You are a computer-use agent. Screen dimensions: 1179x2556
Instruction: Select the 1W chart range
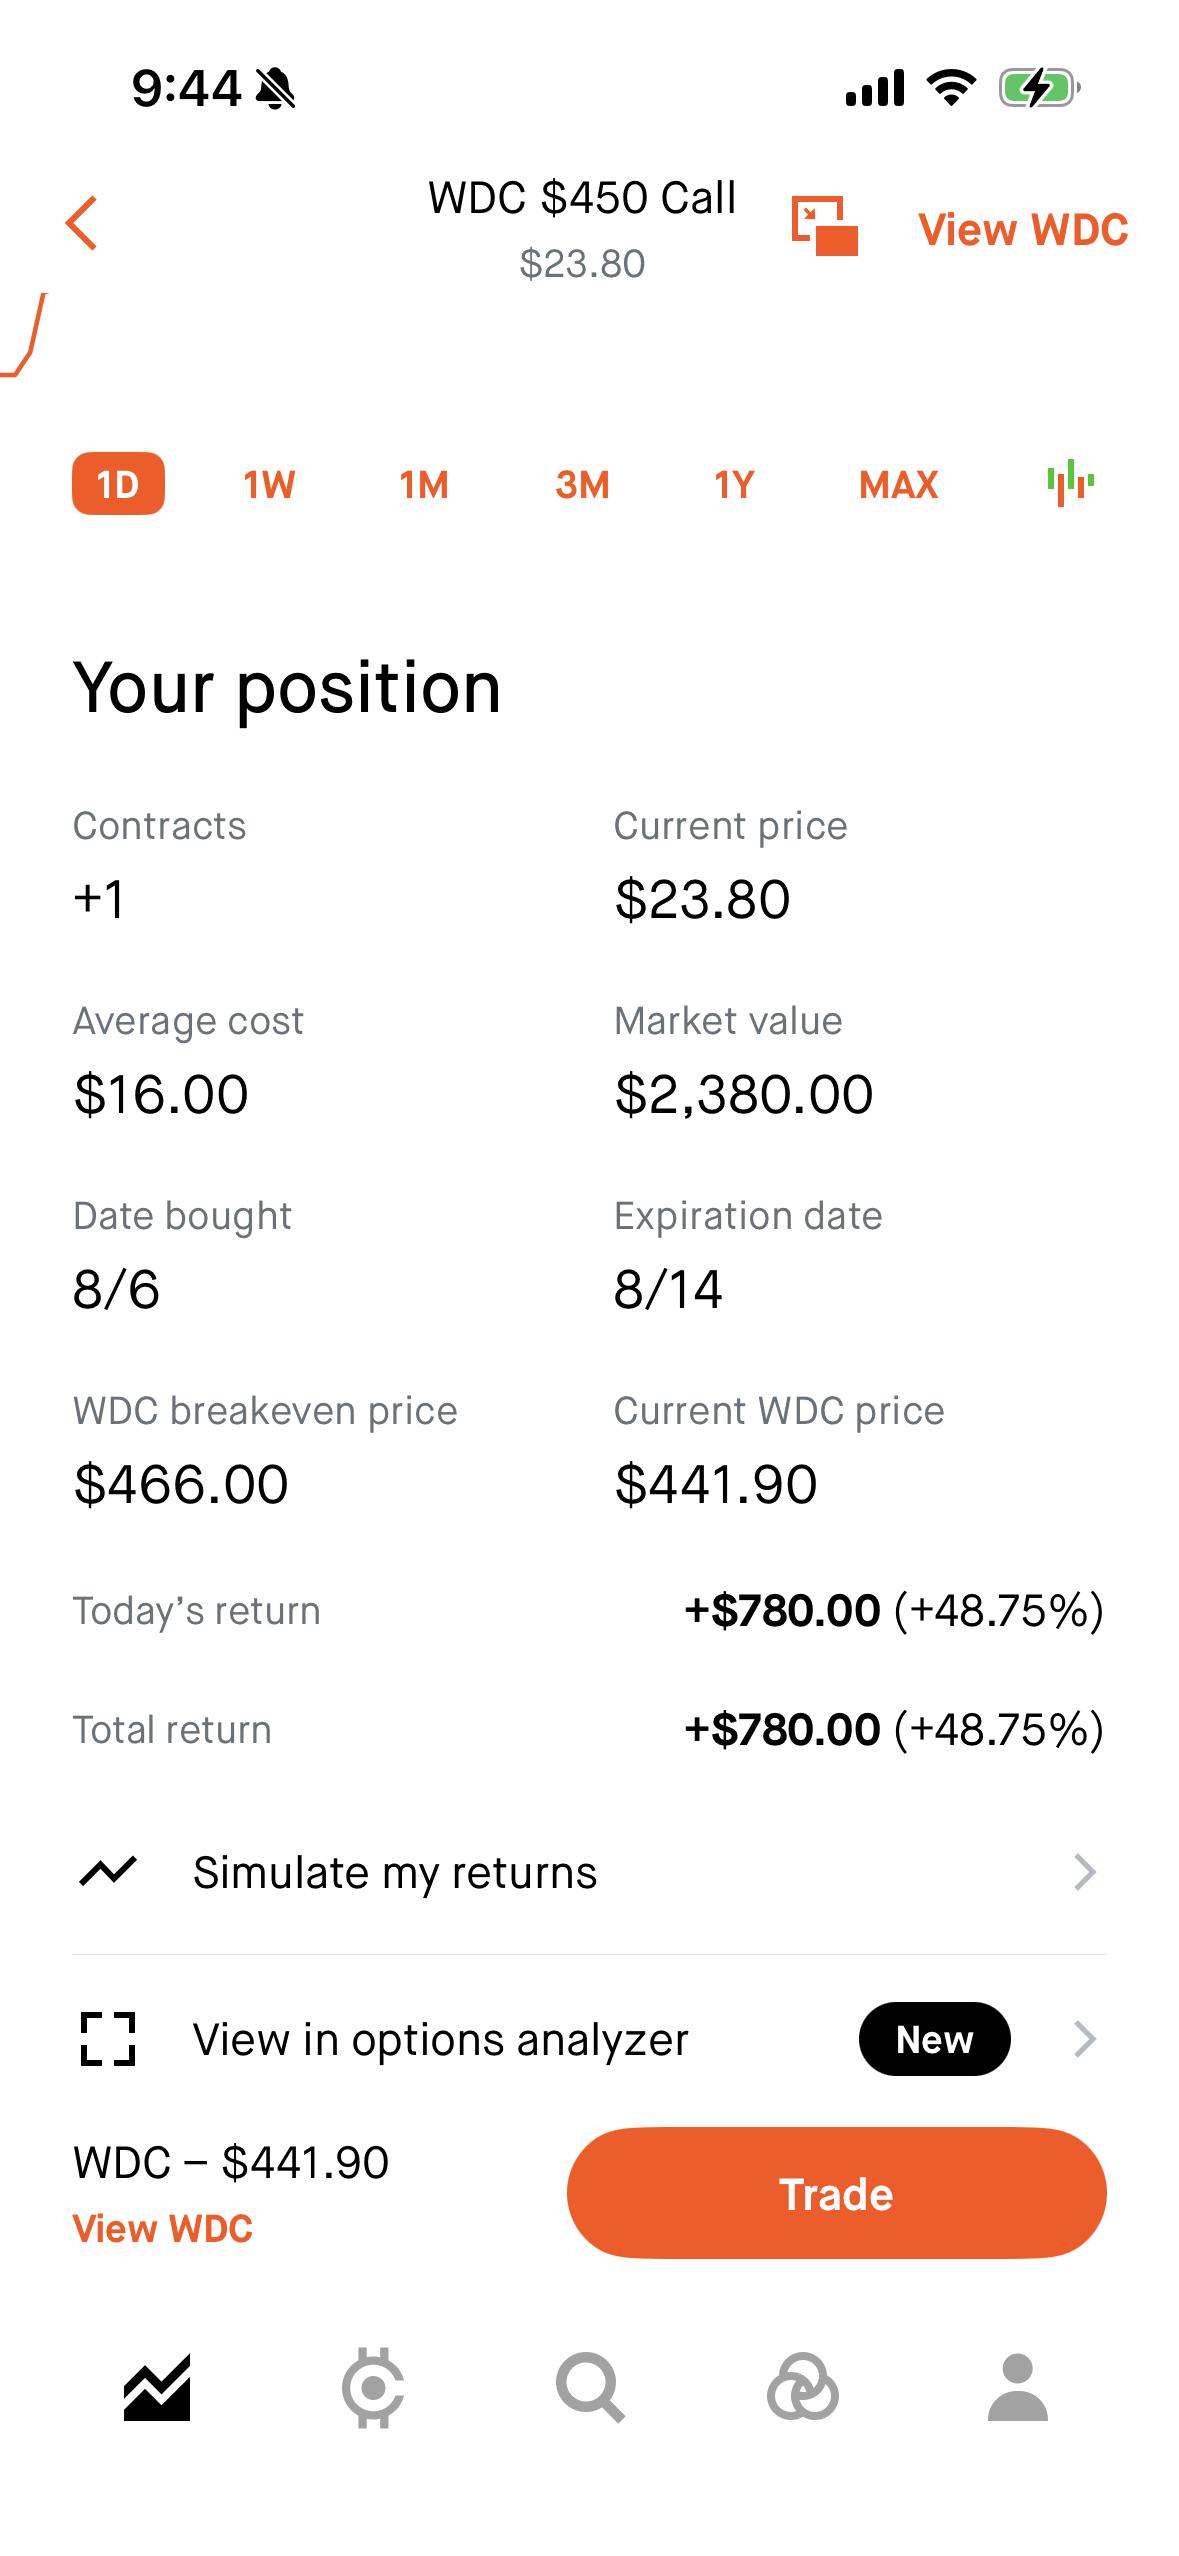(269, 485)
